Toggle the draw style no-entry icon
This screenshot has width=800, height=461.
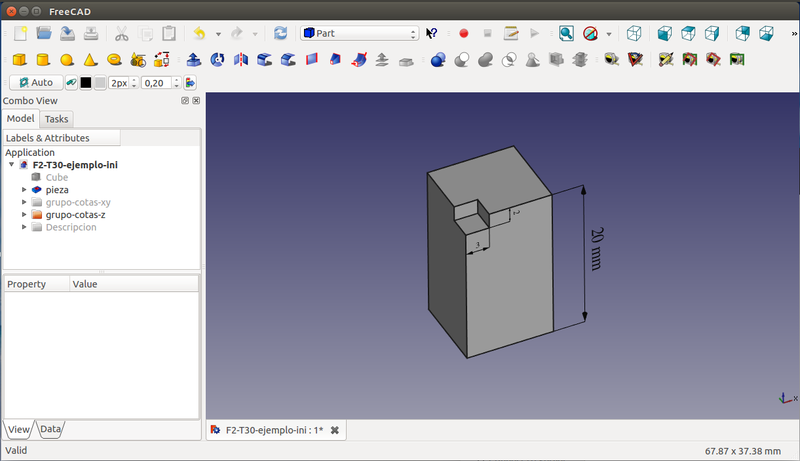[590, 33]
